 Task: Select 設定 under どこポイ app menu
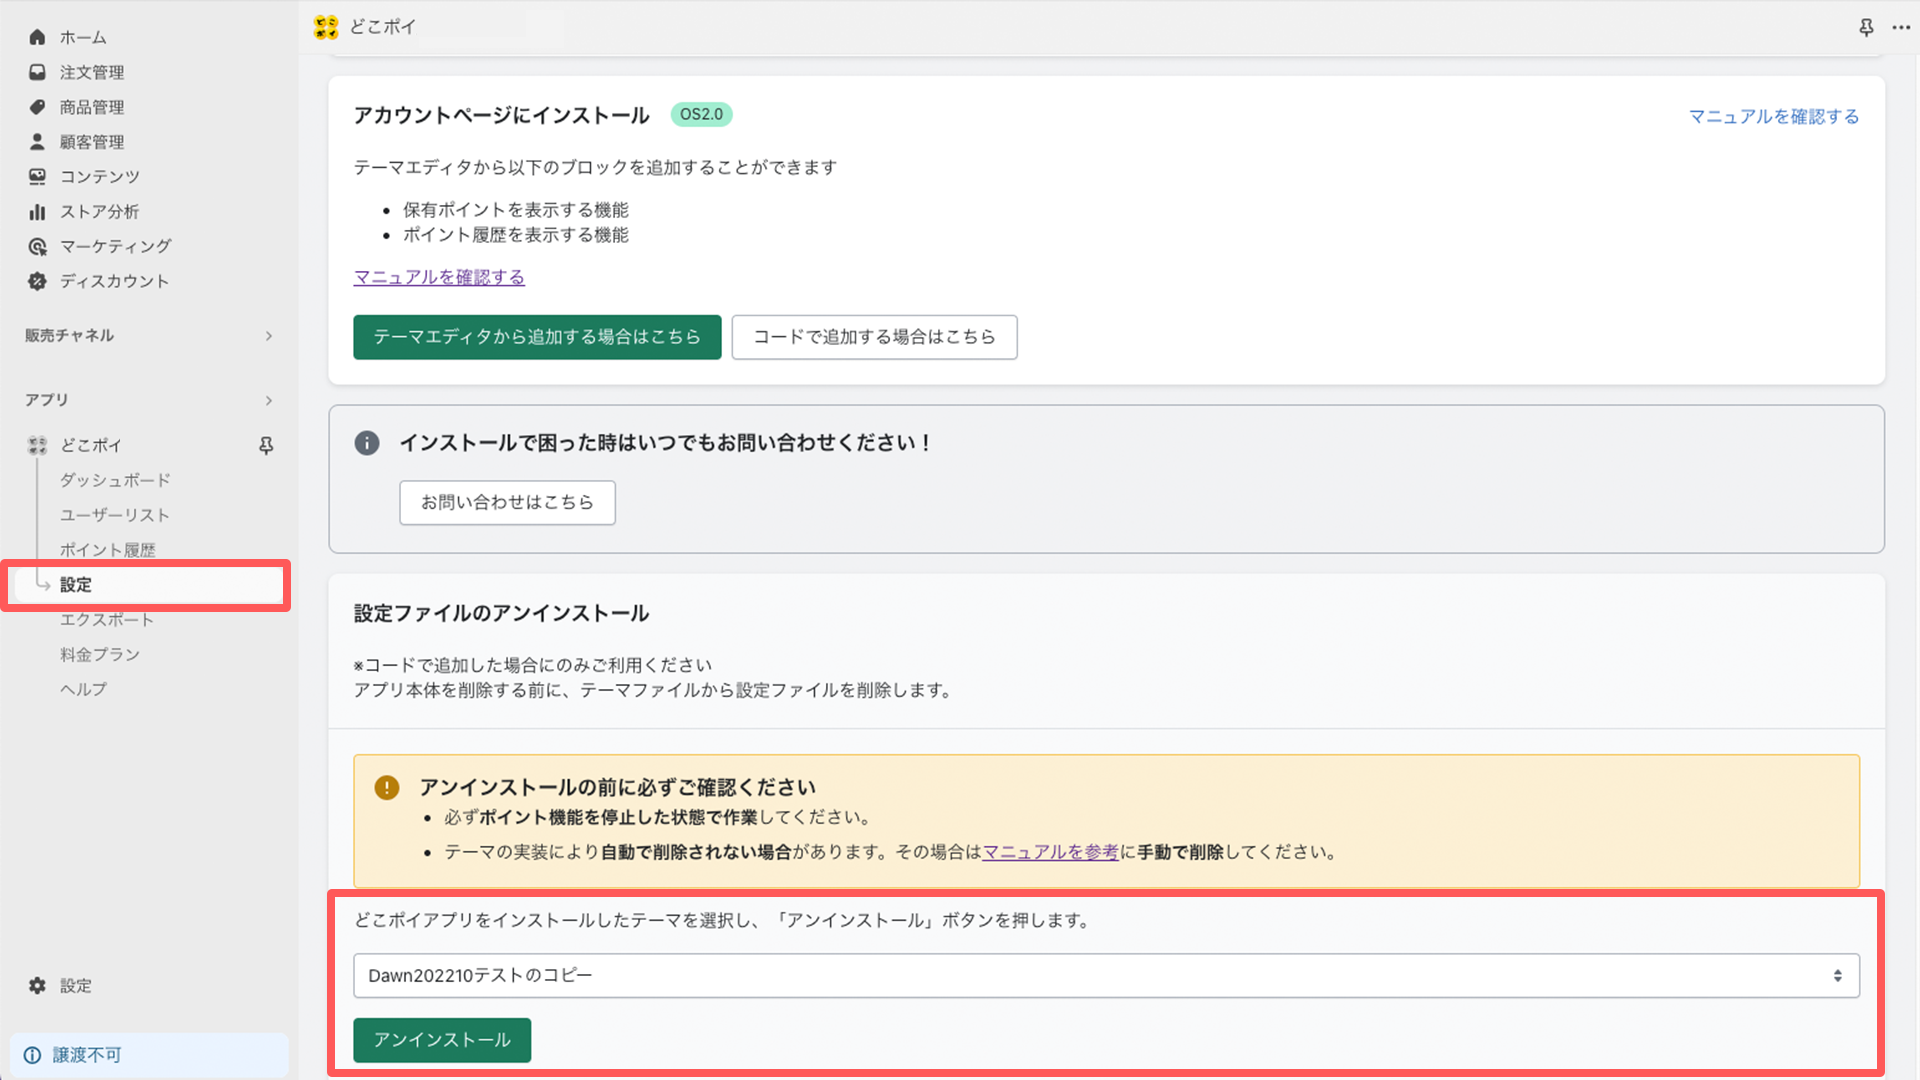(x=148, y=585)
